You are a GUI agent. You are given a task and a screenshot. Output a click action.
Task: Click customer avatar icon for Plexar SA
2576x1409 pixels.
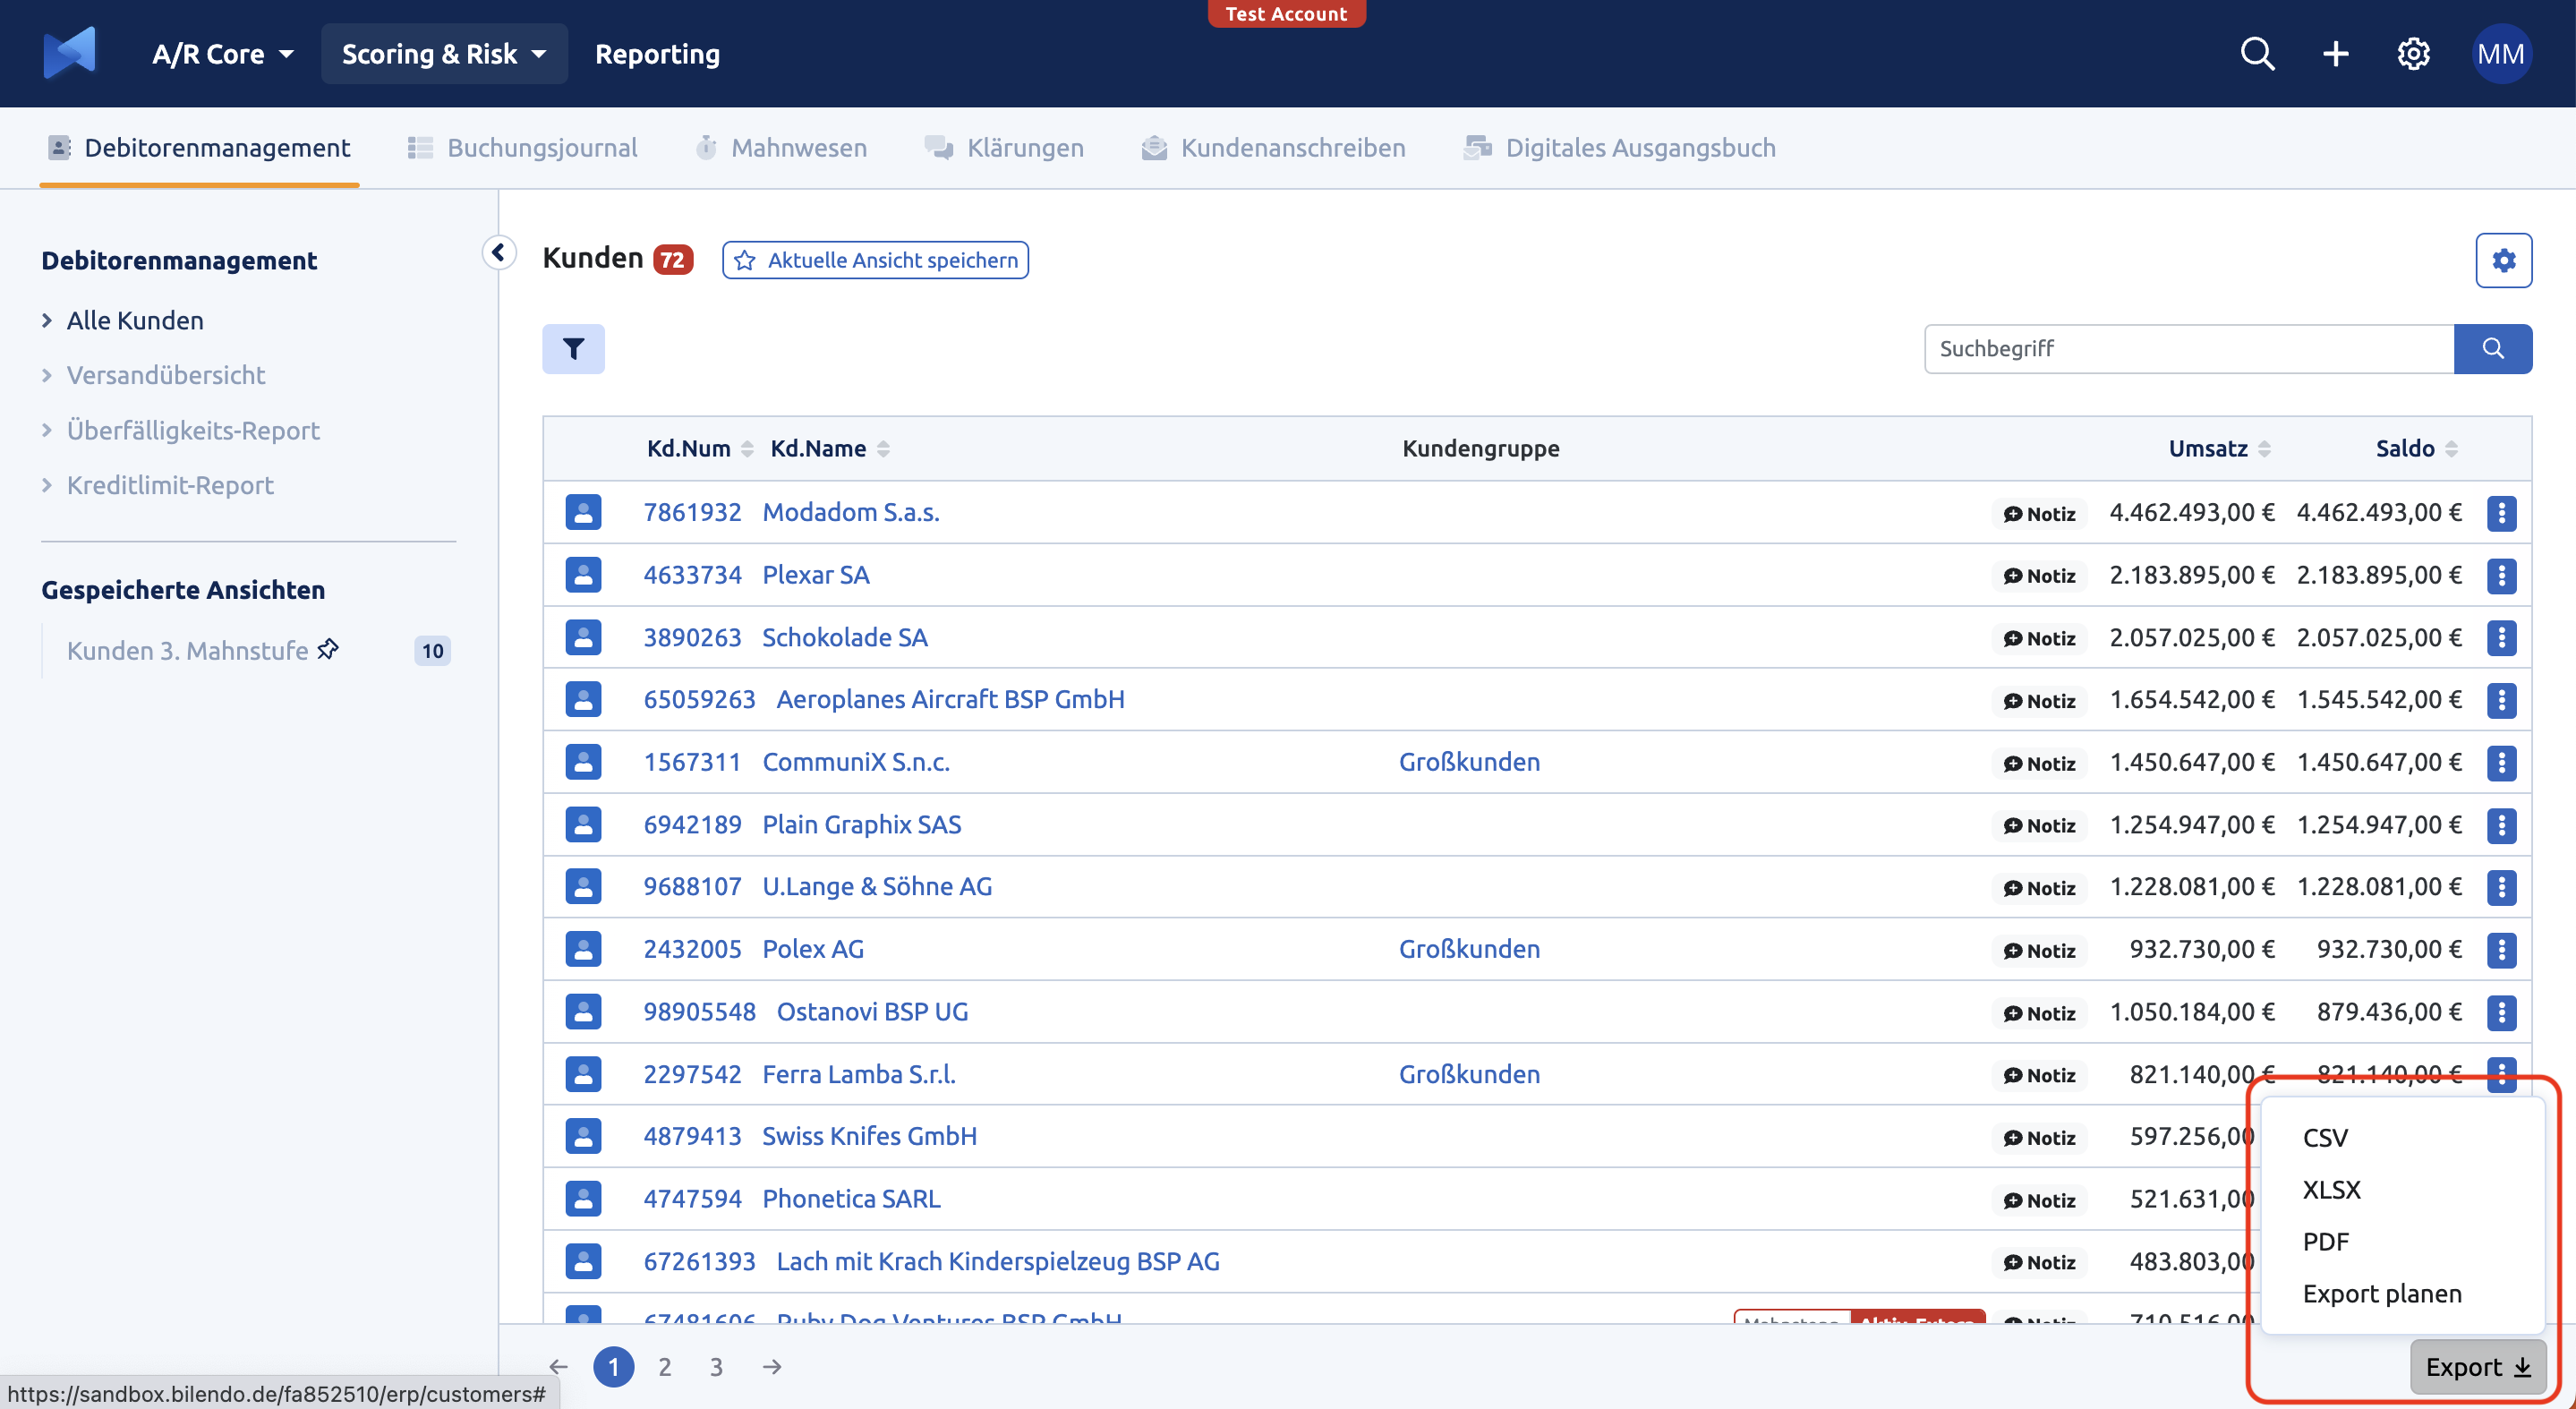click(x=583, y=575)
